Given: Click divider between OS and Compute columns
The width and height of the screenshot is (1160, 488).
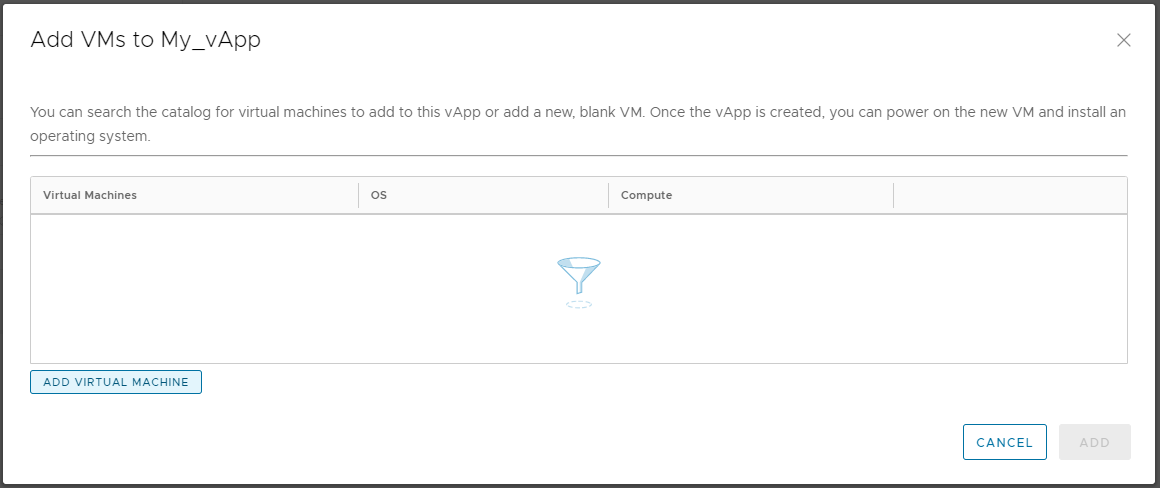Looking at the screenshot, I should coord(609,195).
